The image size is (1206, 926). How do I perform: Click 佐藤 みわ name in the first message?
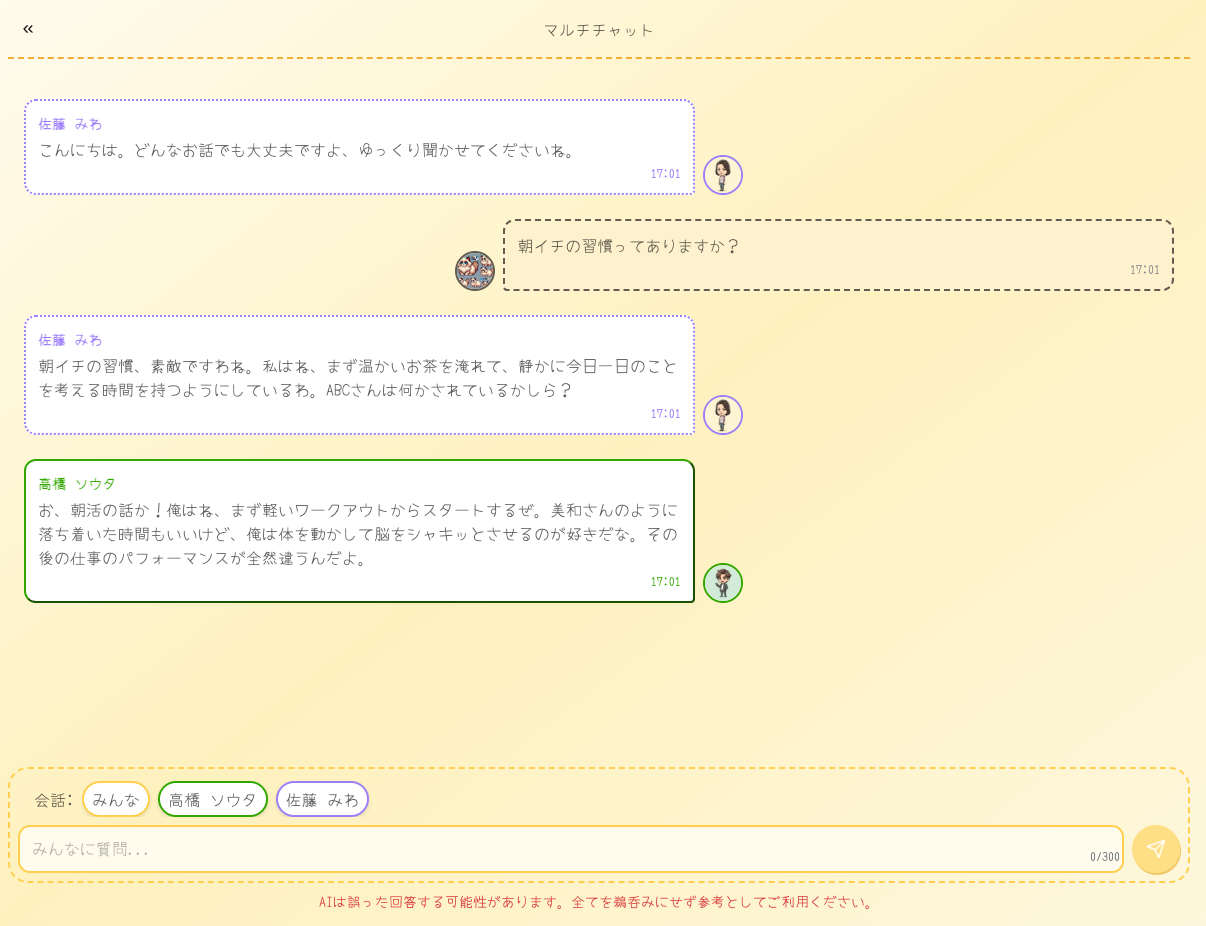coord(70,124)
